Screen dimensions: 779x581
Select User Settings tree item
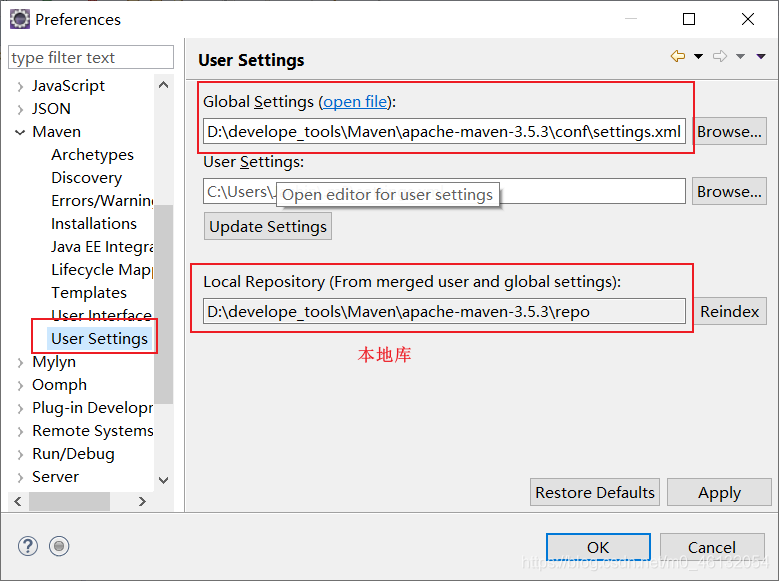[x=99, y=338]
